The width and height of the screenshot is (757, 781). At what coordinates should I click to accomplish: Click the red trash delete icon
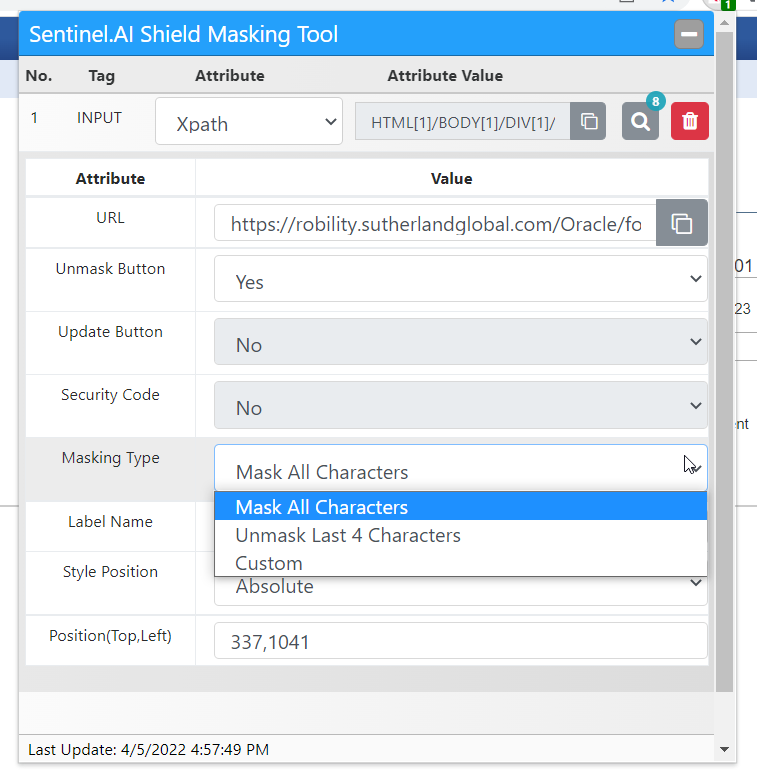(x=689, y=122)
